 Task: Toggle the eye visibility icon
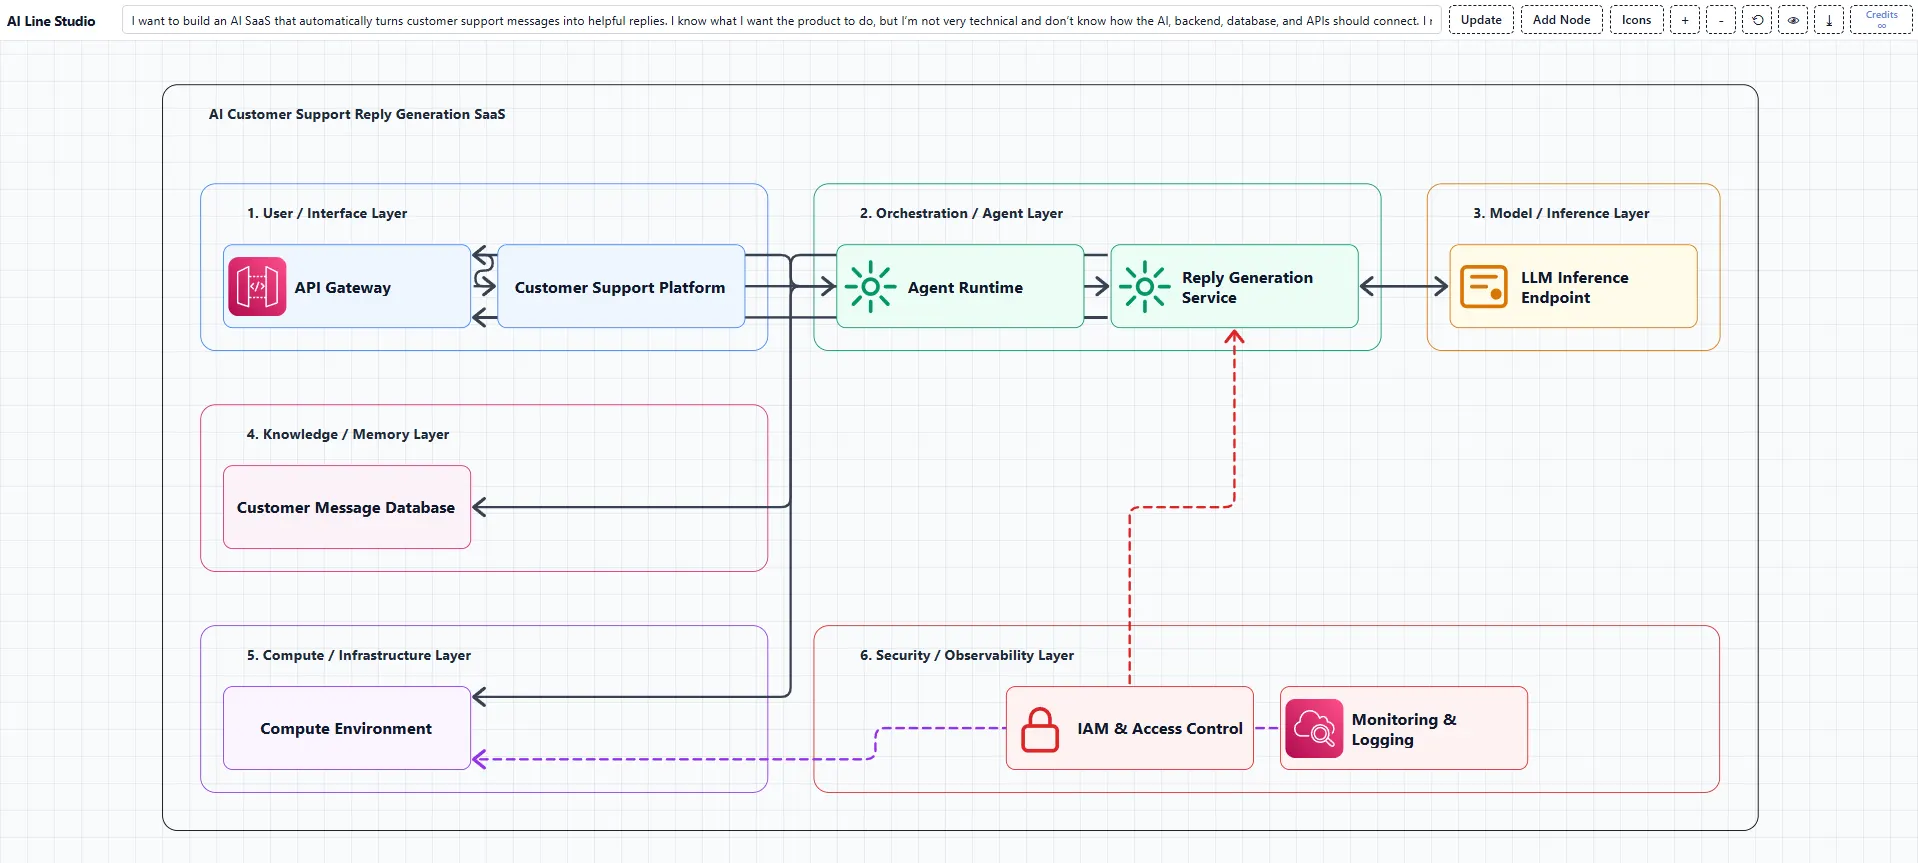tap(1793, 20)
